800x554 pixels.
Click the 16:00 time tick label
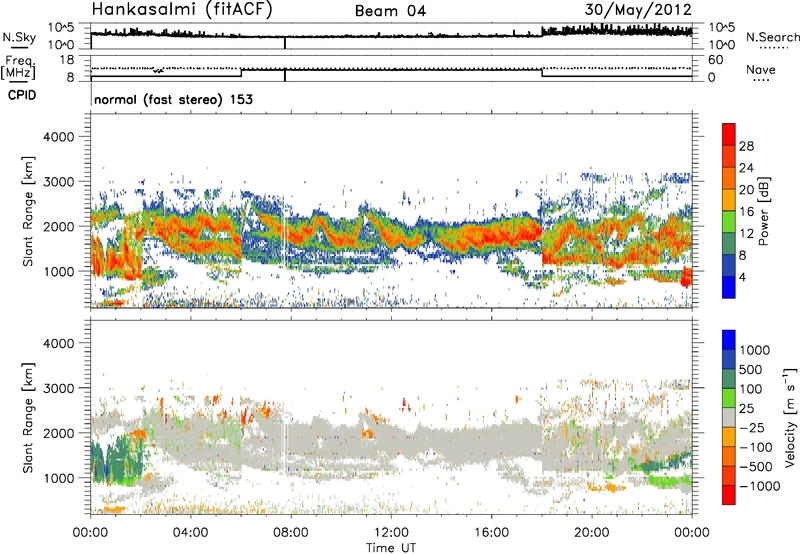click(491, 533)
